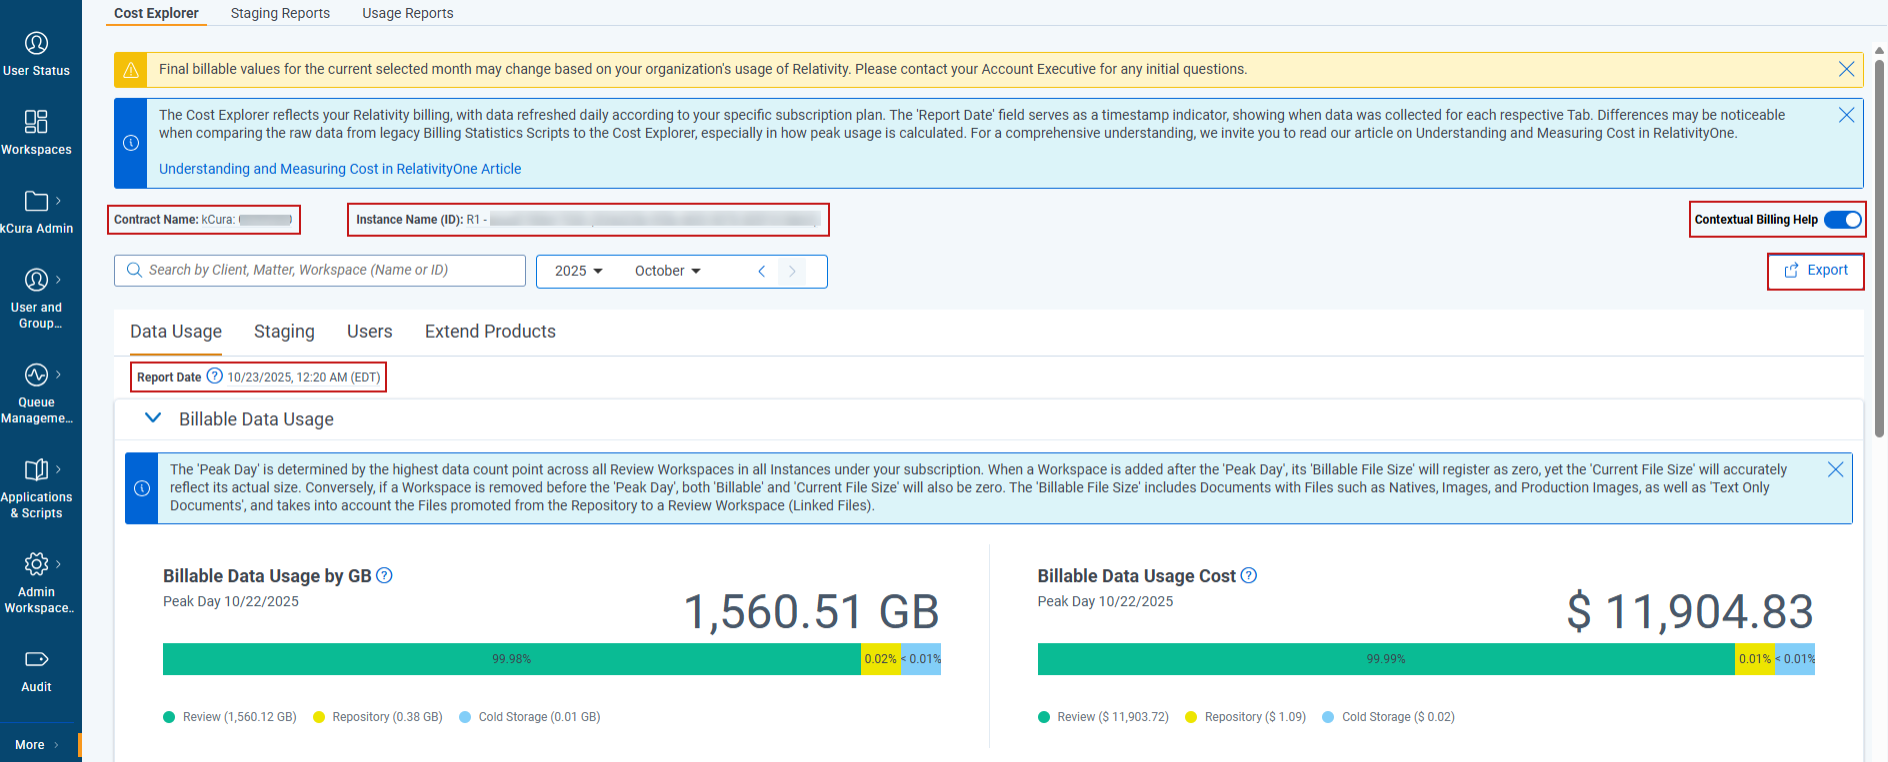Open the User Status sidebar icon
Viewport: 1888px width, 762px height.
point(36,43)
